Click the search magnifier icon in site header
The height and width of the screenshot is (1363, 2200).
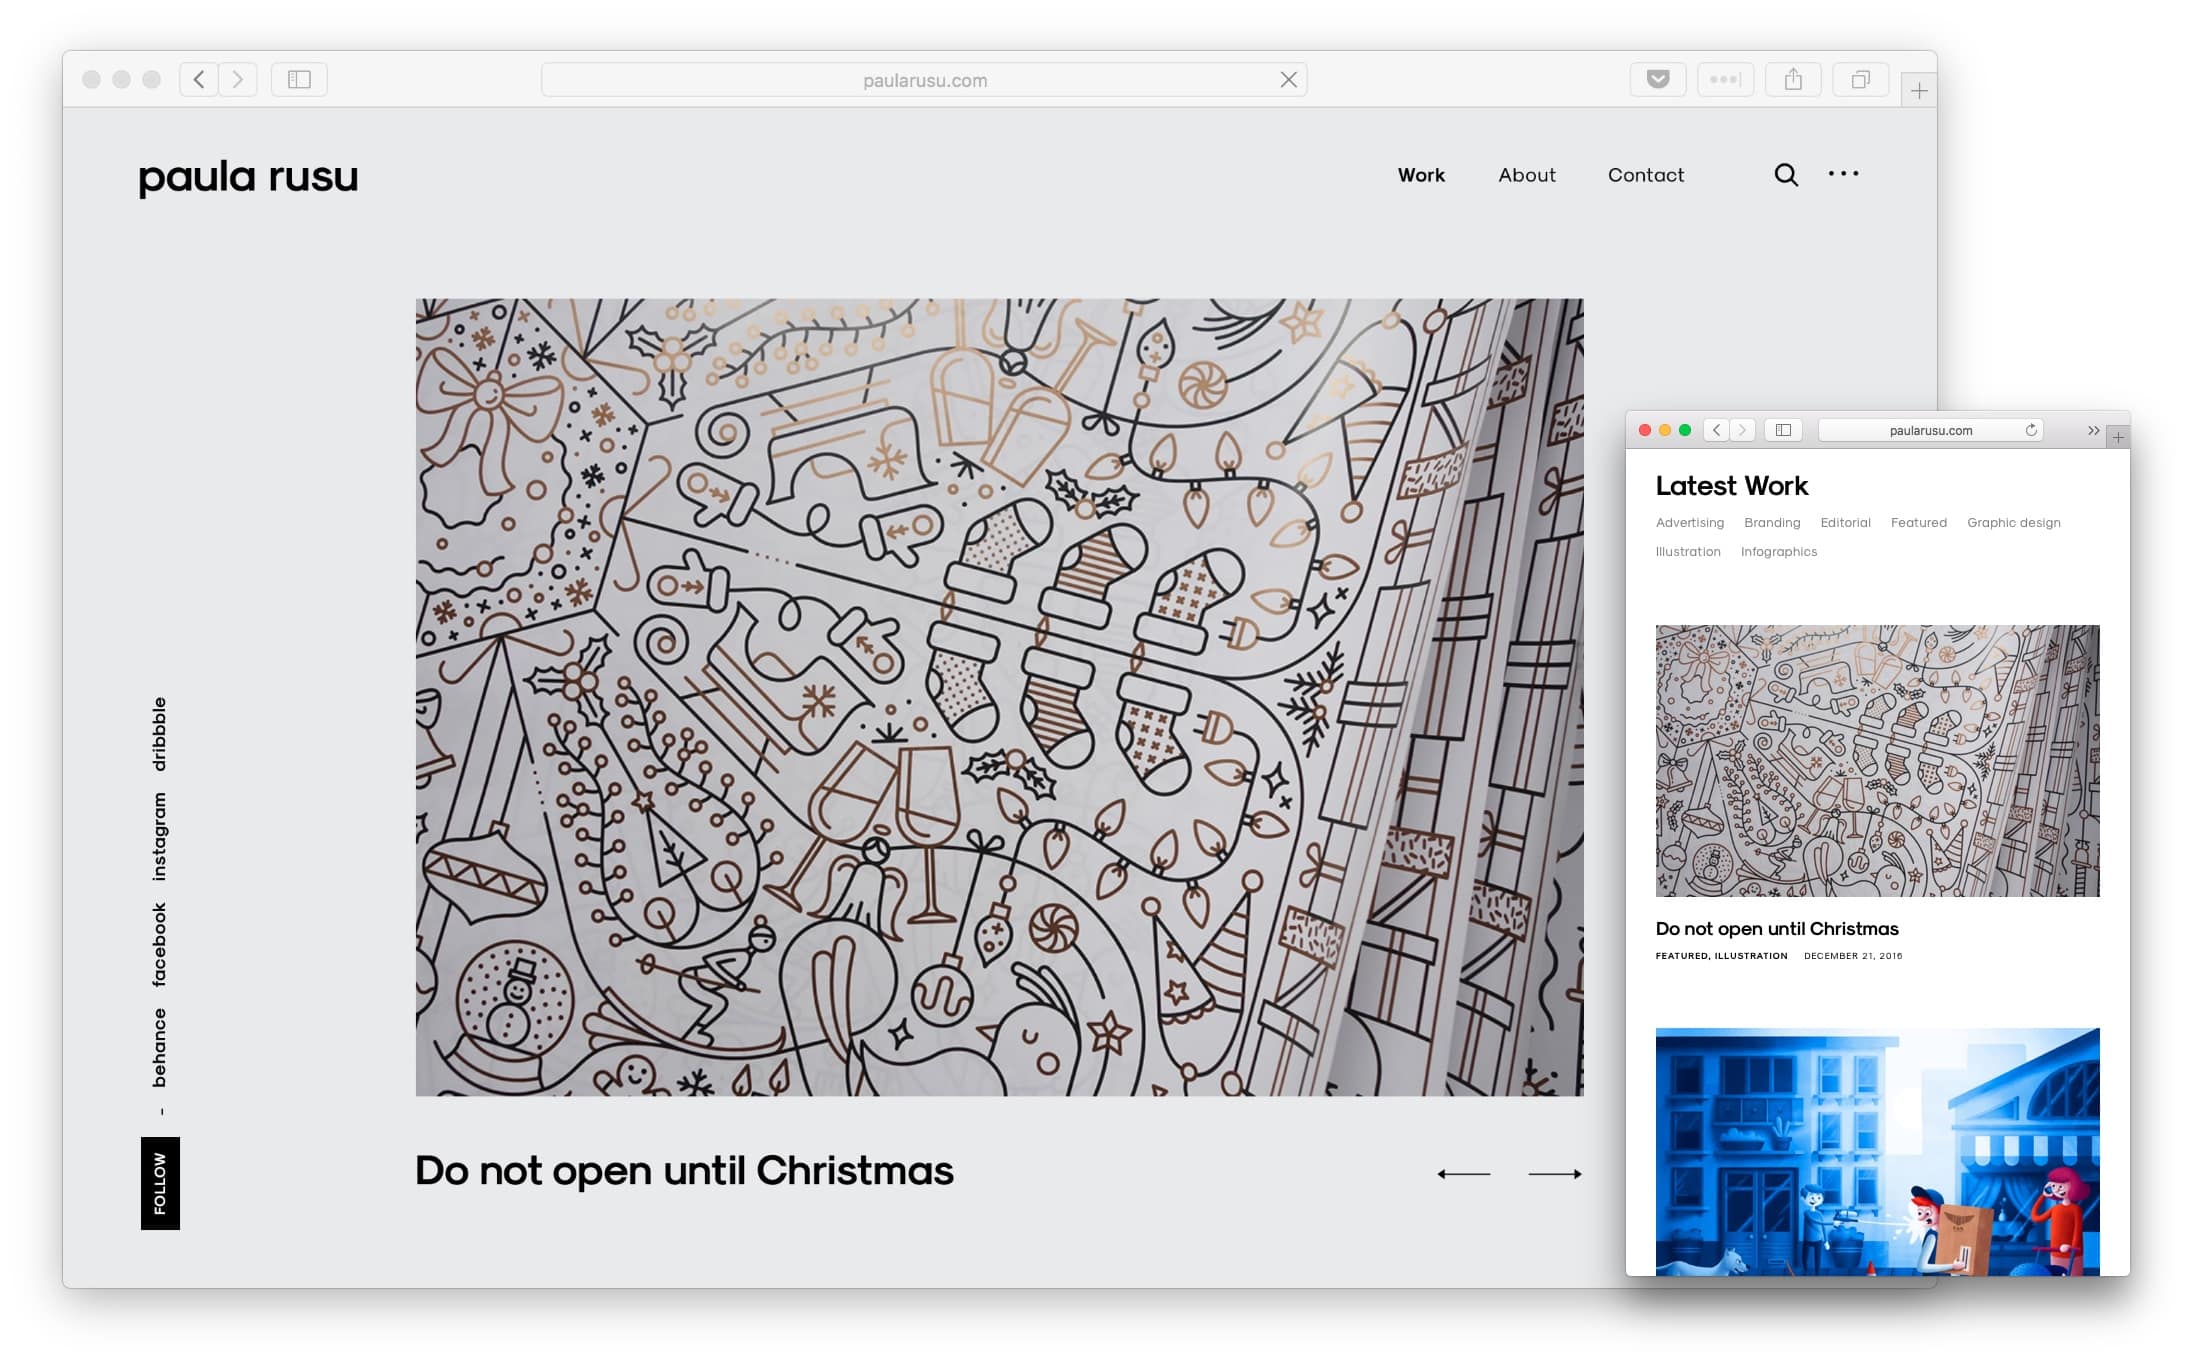[1785, 176]
